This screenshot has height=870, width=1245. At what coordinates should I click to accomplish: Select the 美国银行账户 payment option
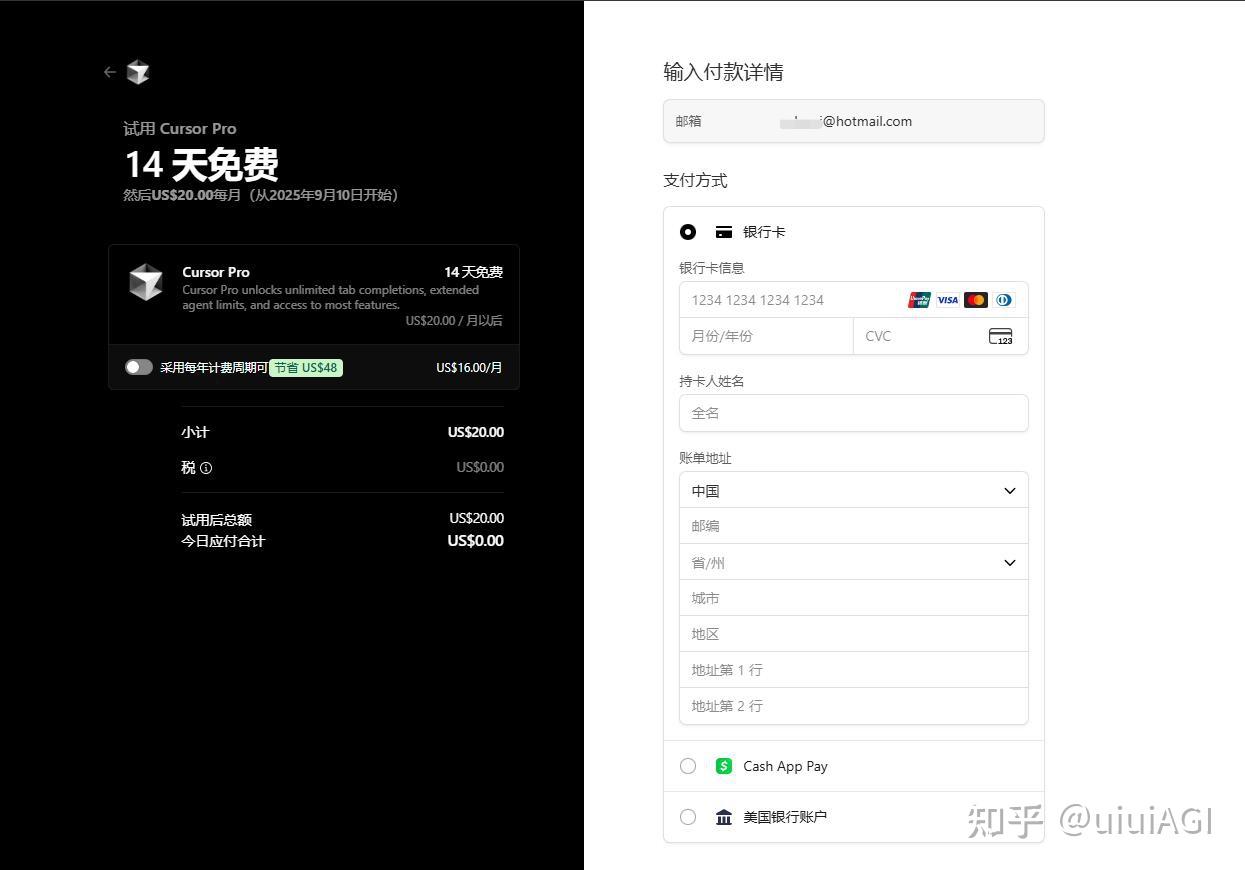(687, 816)
